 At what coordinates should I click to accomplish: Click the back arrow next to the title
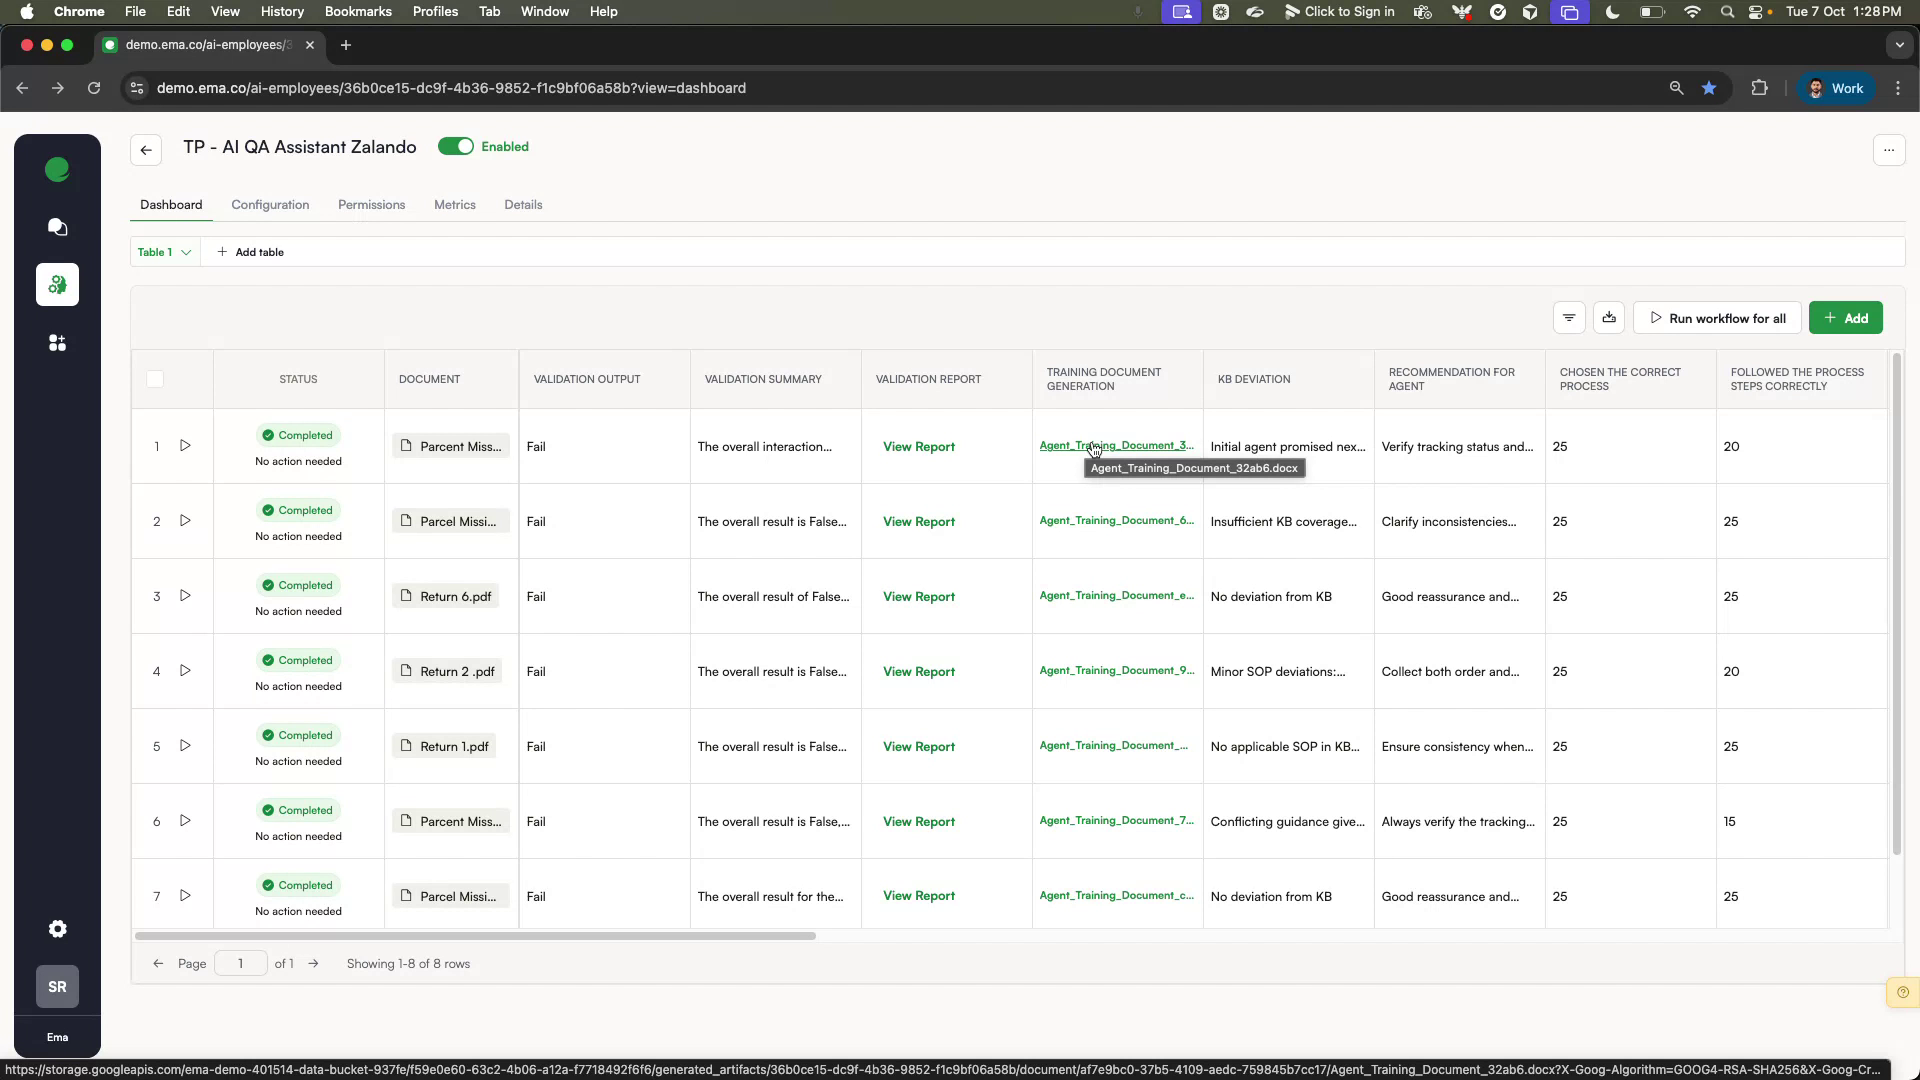(x=145, y=150)
